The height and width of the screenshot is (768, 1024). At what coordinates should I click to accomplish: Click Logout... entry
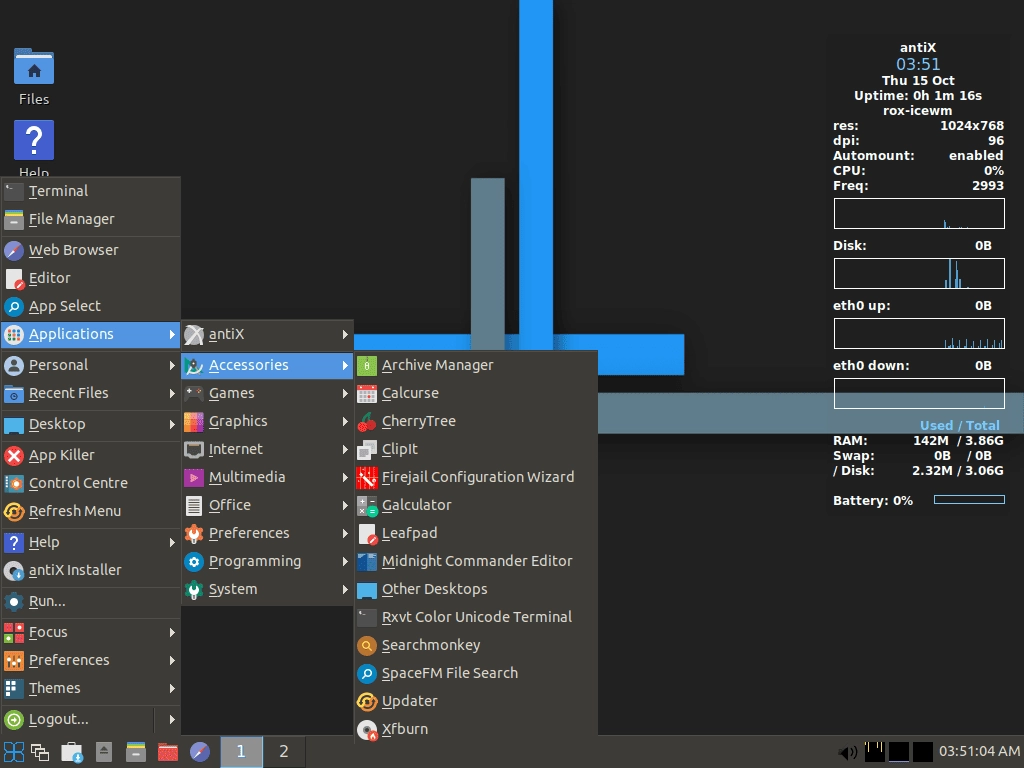coord(78,720)
